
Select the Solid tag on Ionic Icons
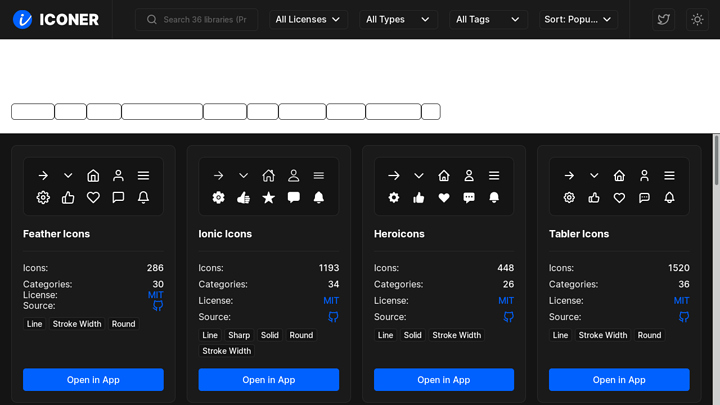pyautogui.click(x=270, y=335)
